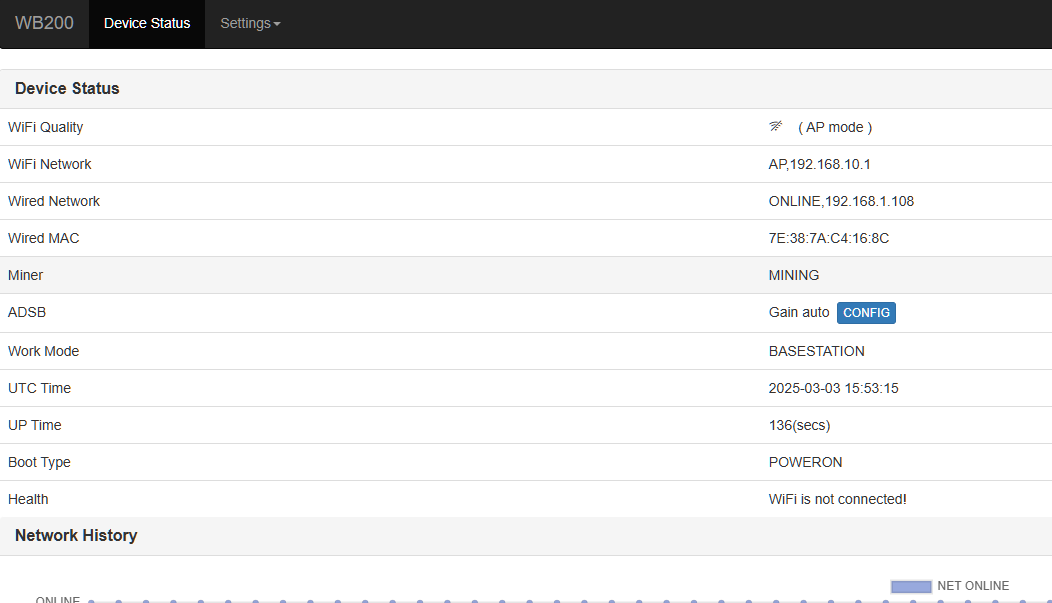This screenshot has height=603, width=1052.
Task: Select the Wired MAC address value
Action: tap(828, 238)
